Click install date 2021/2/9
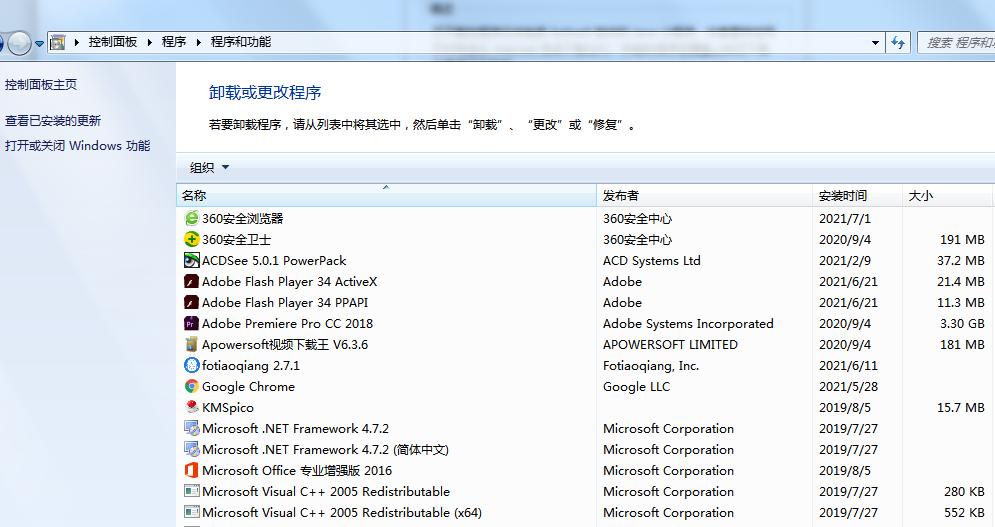The image size is (995, 527). [845, 260]
